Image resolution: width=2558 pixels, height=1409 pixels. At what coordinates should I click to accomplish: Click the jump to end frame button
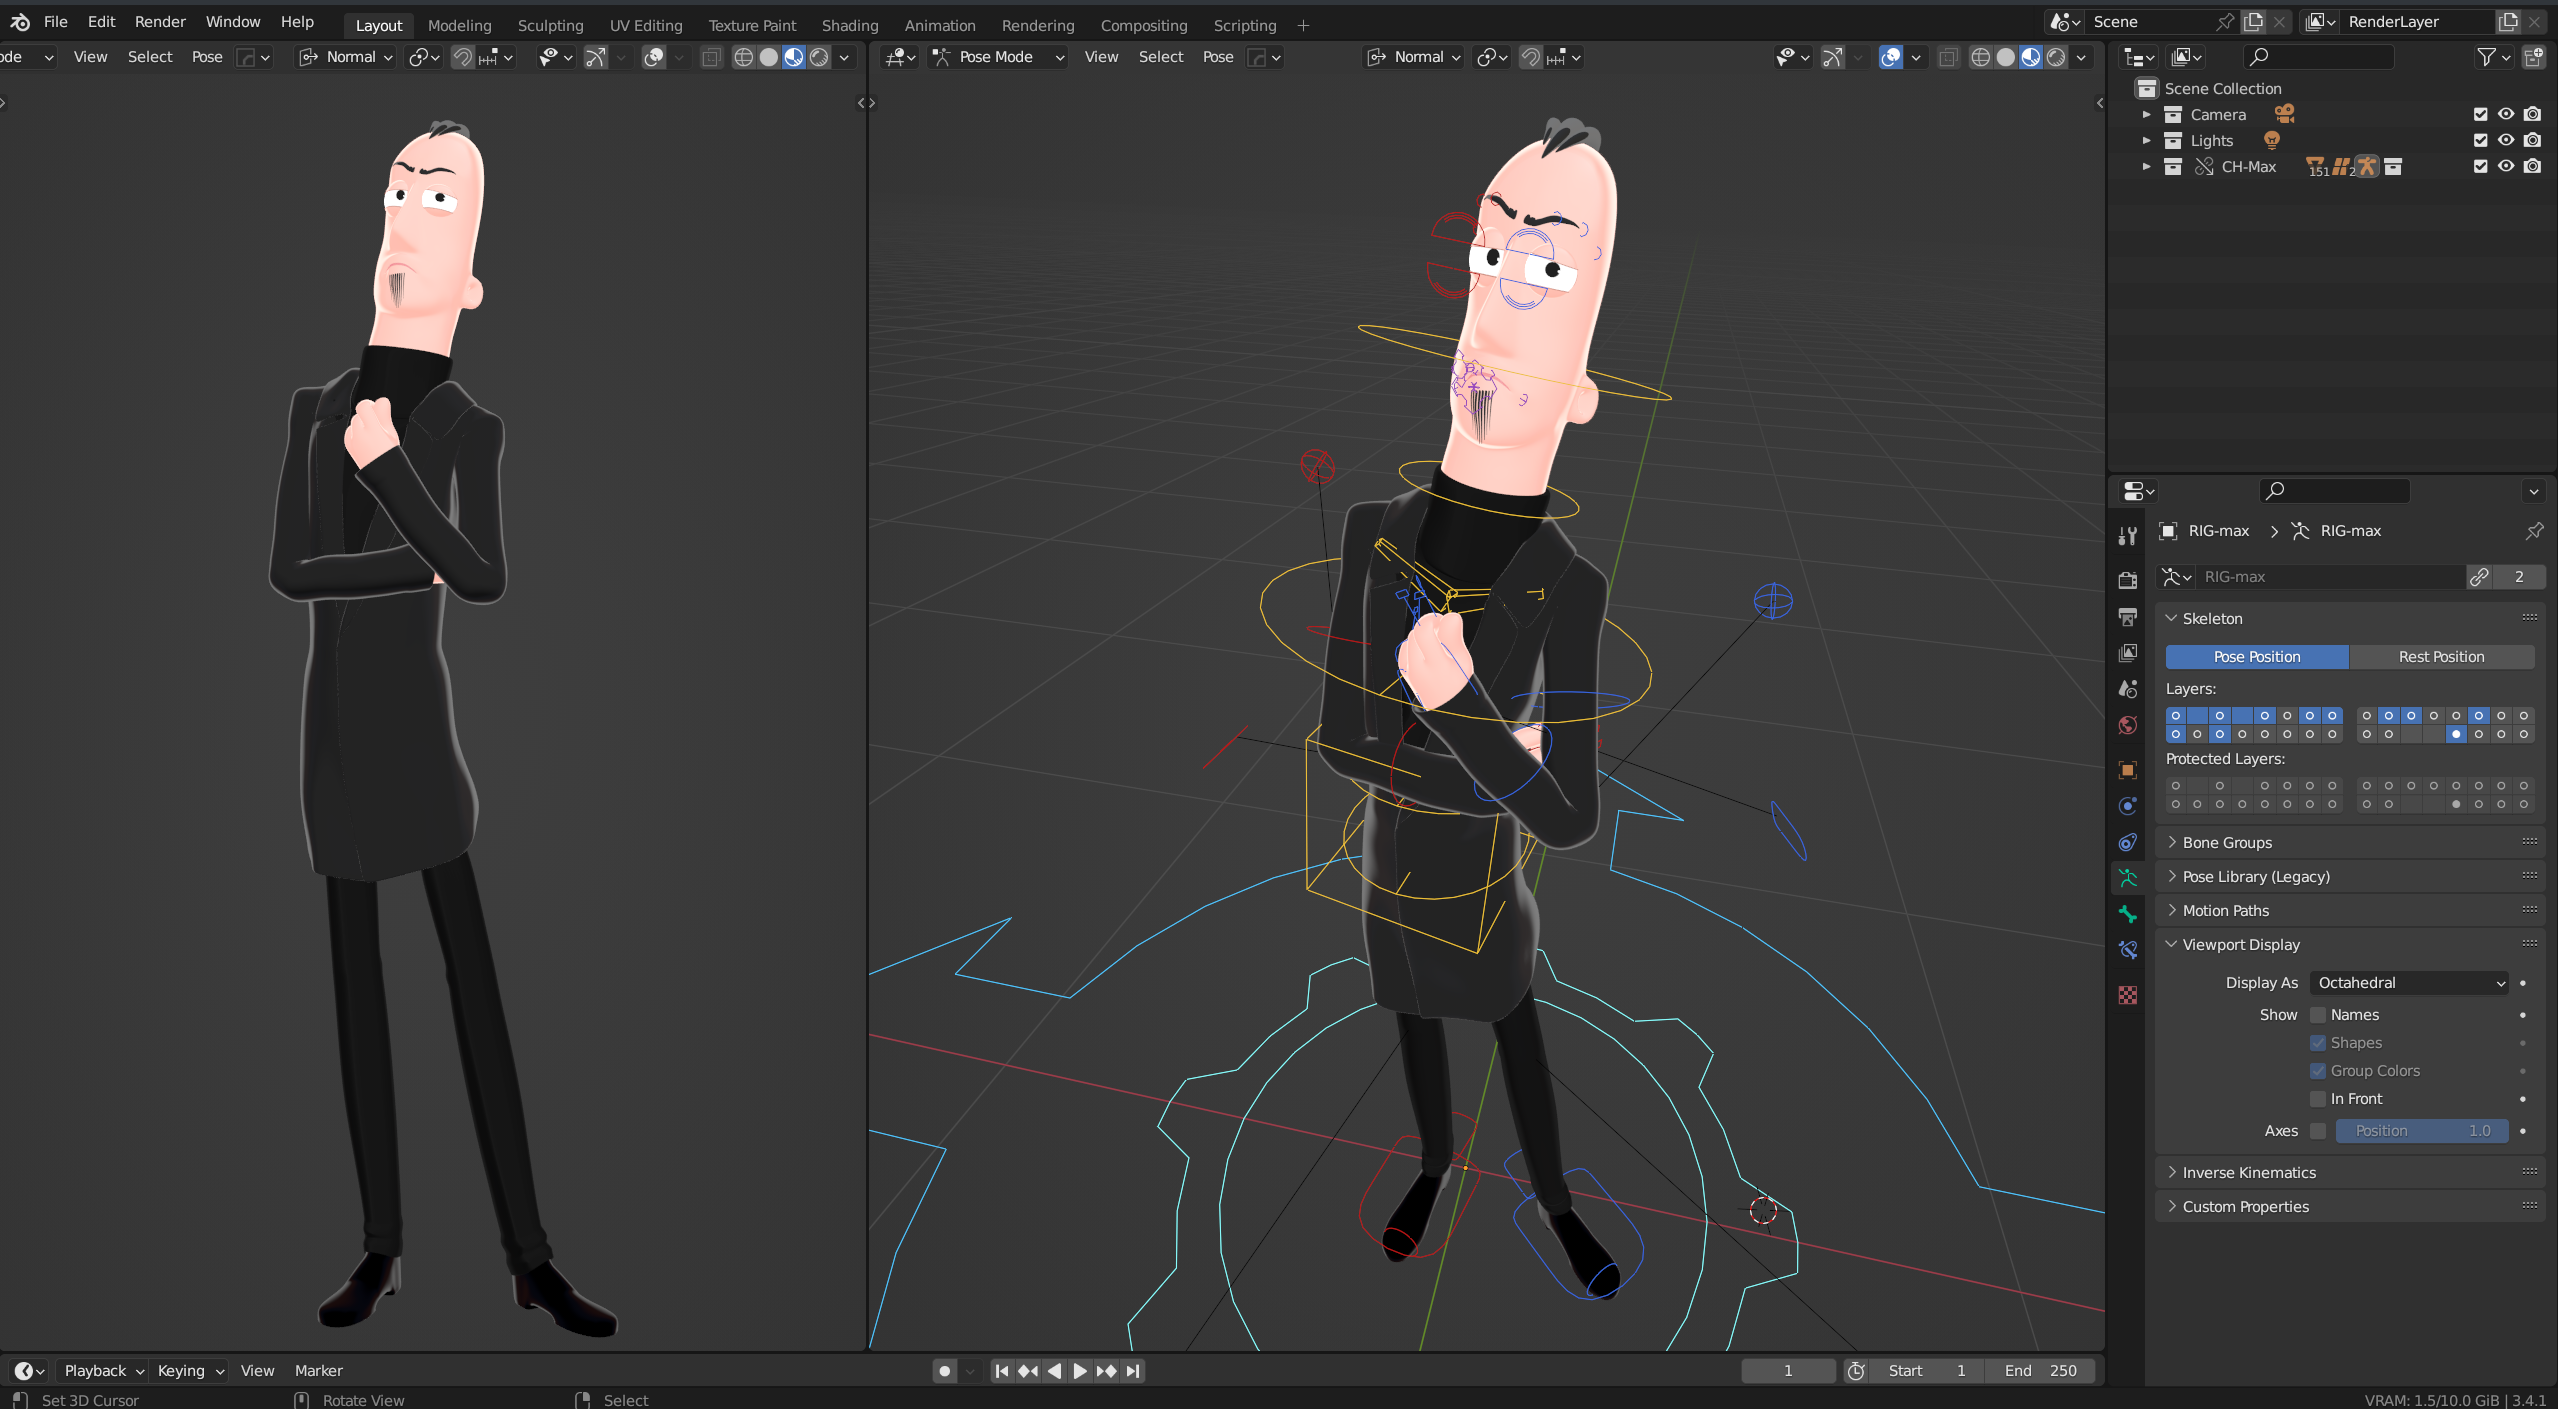pos(1132,1371)
